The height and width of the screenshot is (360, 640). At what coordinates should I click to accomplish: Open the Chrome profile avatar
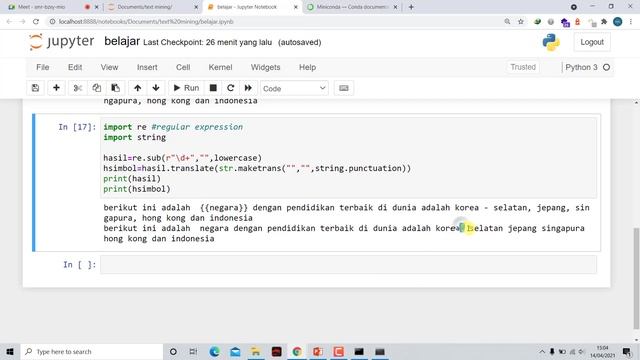[618, 22]
